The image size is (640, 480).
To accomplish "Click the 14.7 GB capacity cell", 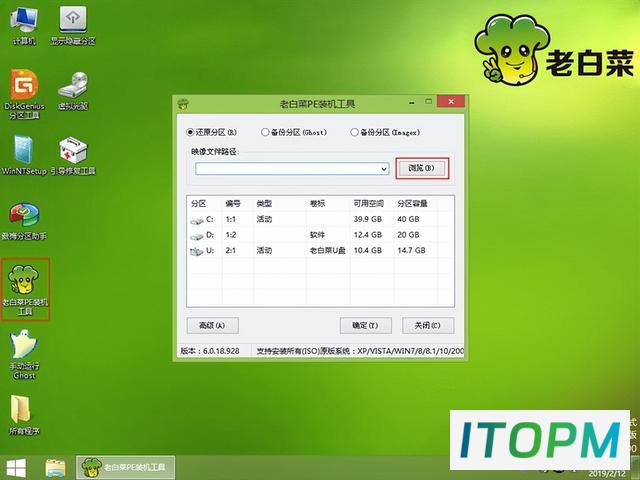I will (411, 250).
